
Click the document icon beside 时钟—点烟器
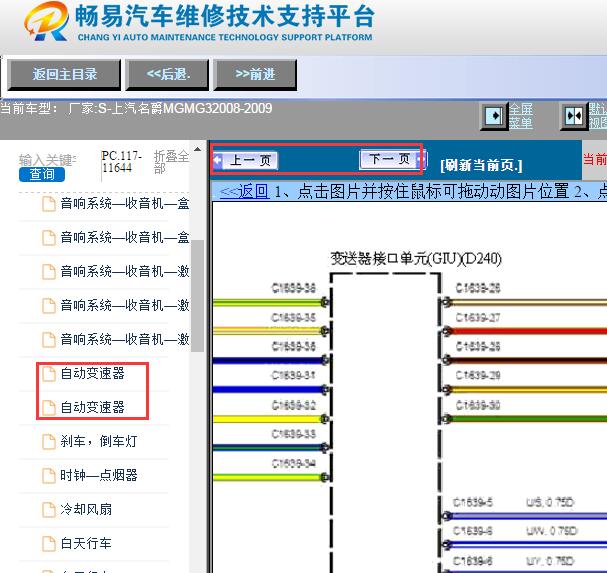tap(49, 475)
